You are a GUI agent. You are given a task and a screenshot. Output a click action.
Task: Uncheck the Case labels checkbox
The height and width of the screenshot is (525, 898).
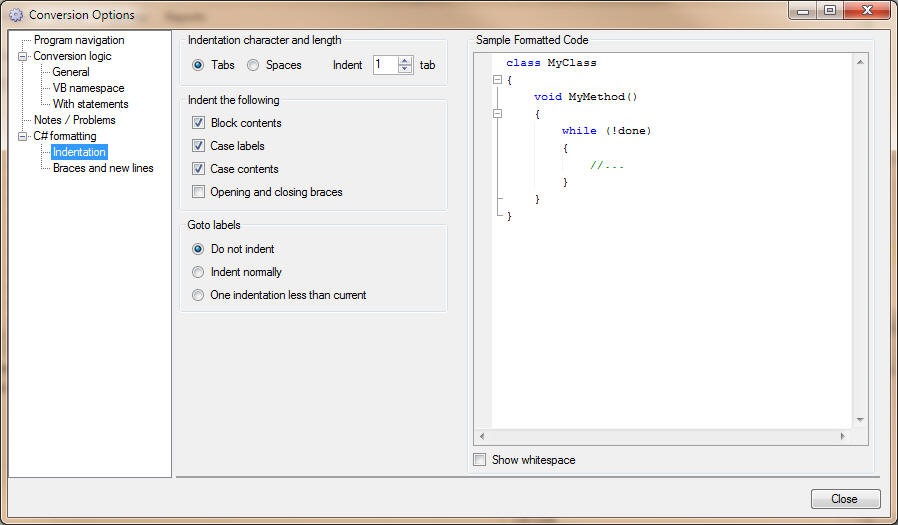(x=198, y=146)
